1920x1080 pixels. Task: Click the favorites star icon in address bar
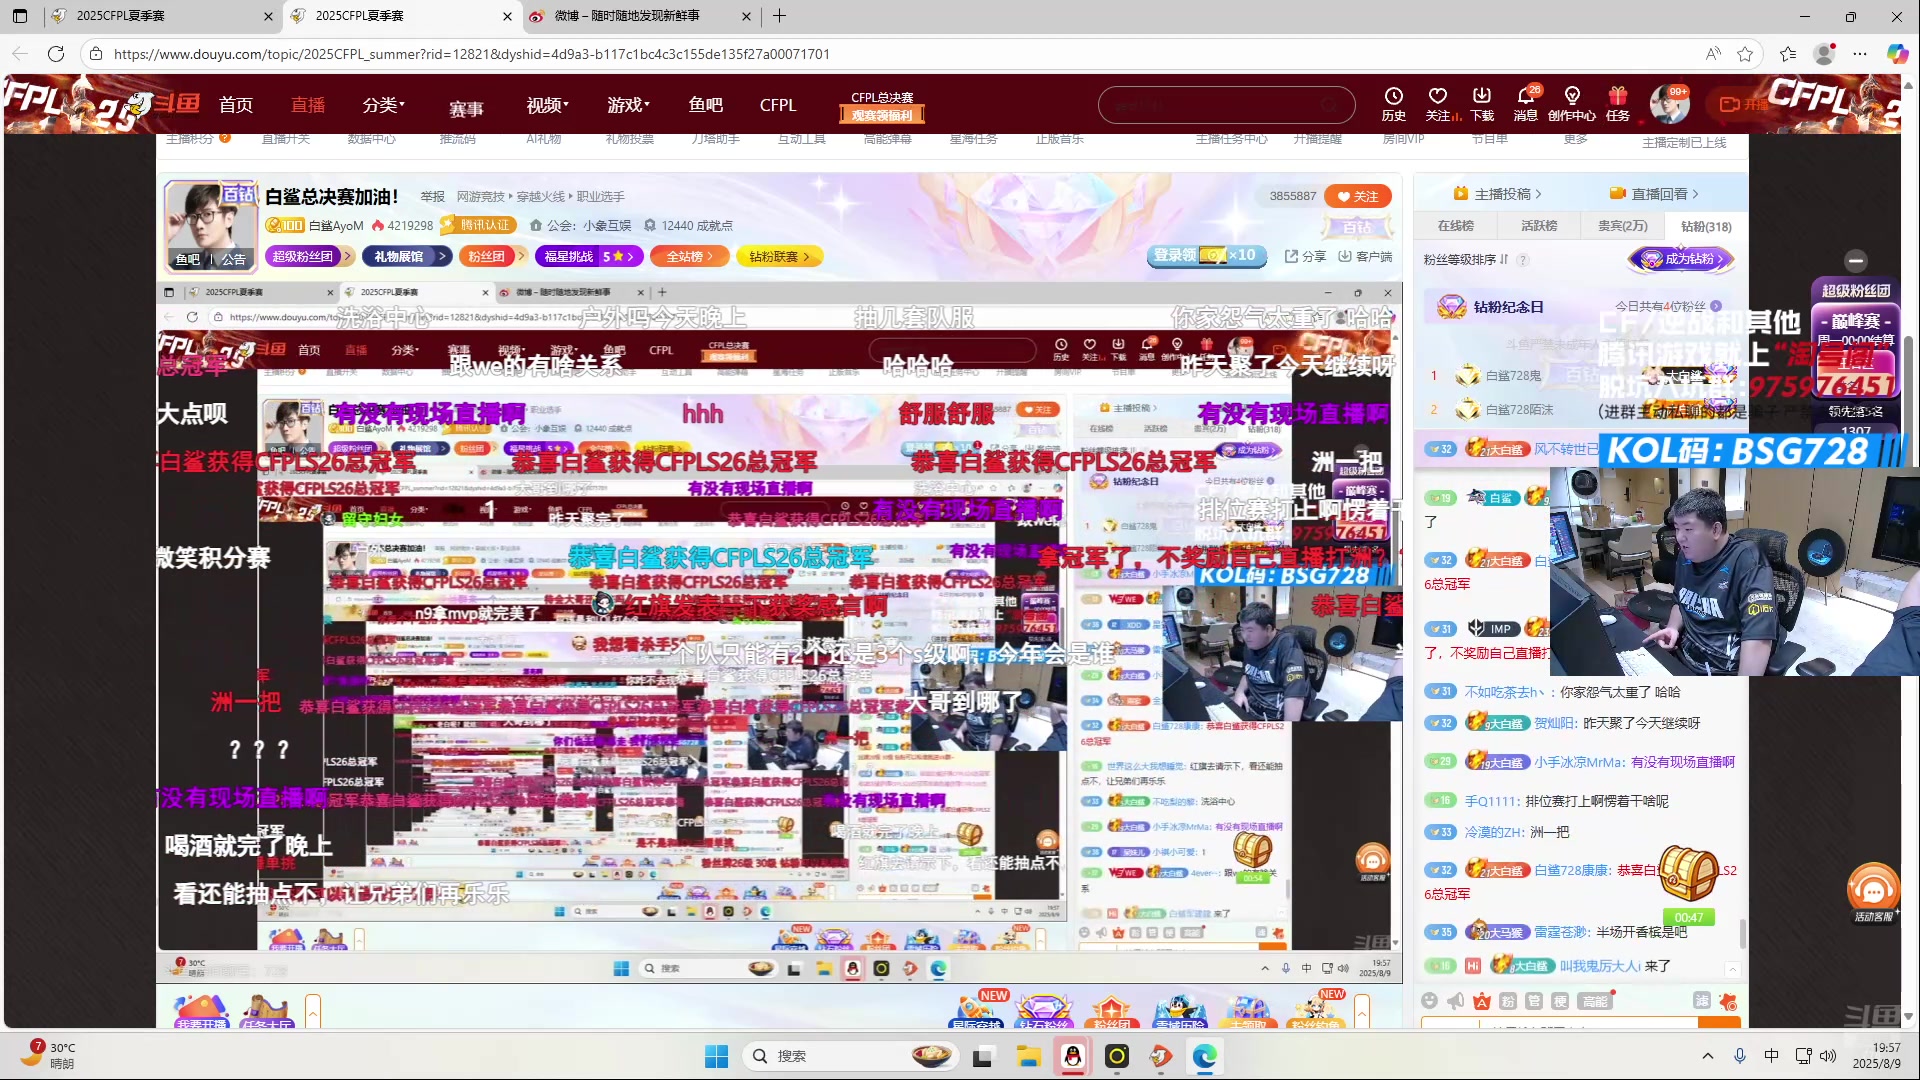point(1745,54)
